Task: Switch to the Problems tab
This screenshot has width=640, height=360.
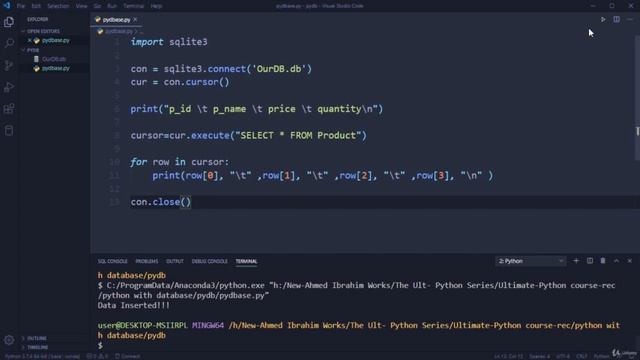Action: (147, 261)
